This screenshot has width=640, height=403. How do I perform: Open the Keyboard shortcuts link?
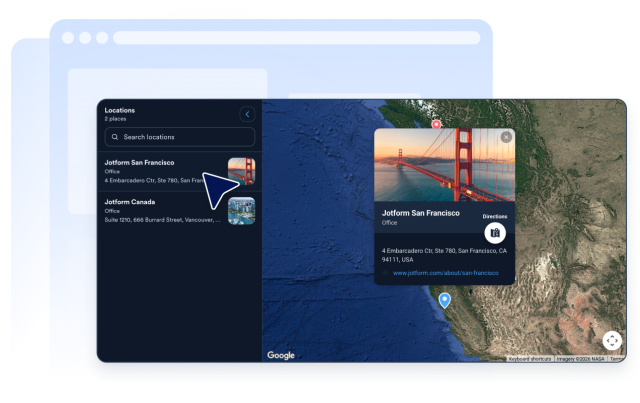pos(530,358)
